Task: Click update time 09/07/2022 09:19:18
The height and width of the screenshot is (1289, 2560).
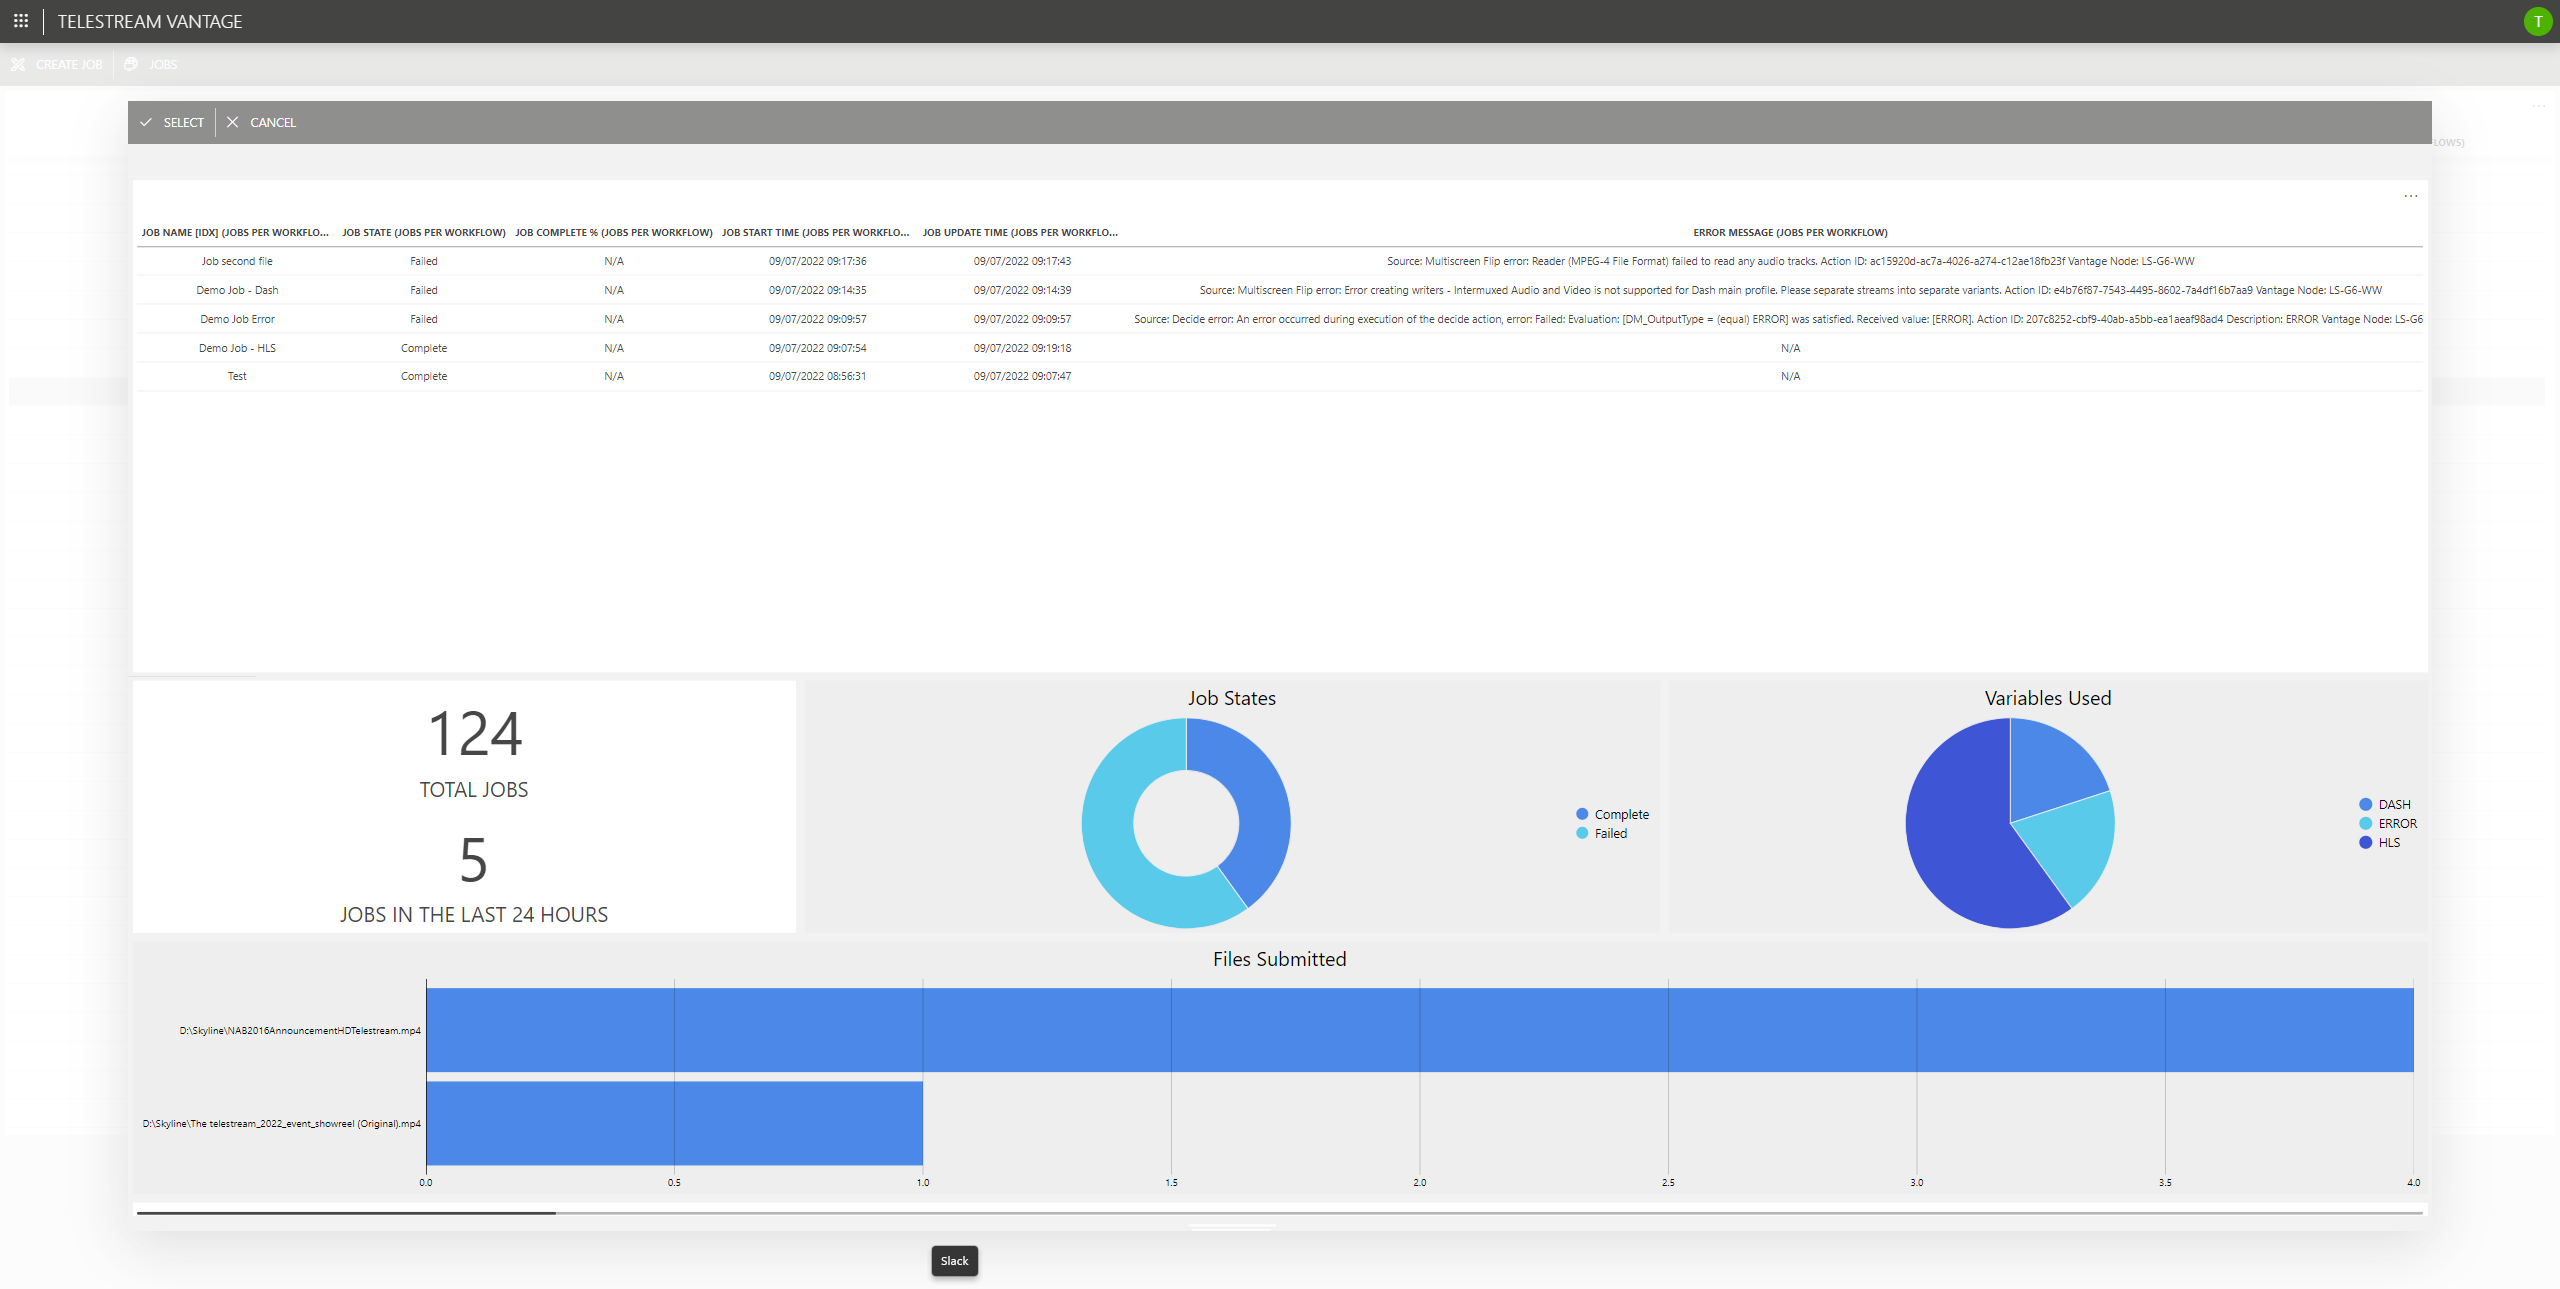Action: click(1022, 349)
